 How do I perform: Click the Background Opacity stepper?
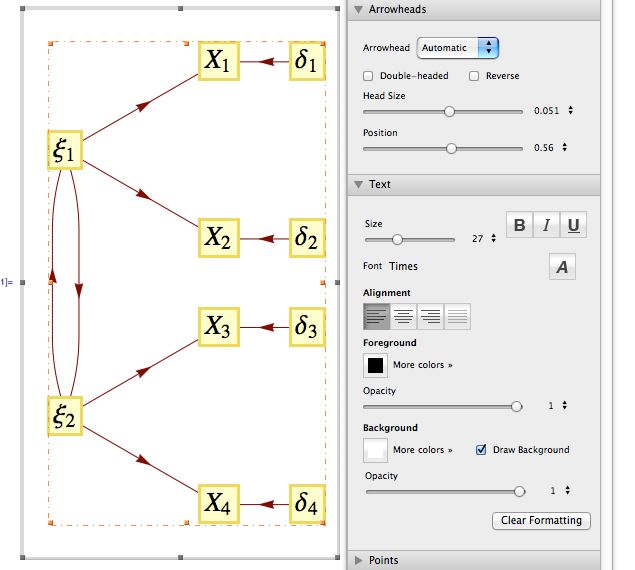(x=568, y=490)
